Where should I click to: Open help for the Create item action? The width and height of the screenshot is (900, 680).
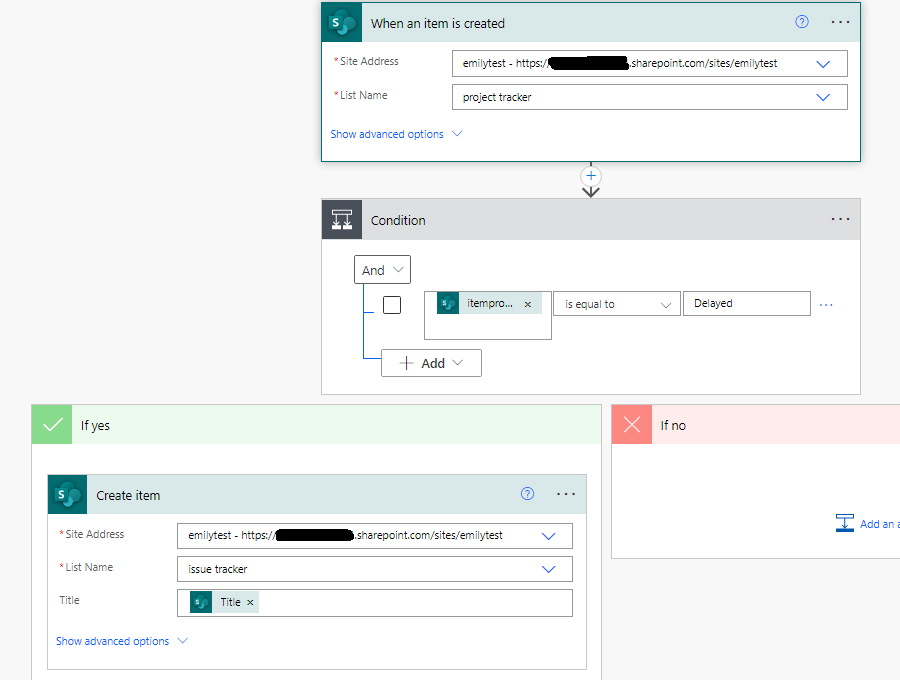click(x=527, y=494)
